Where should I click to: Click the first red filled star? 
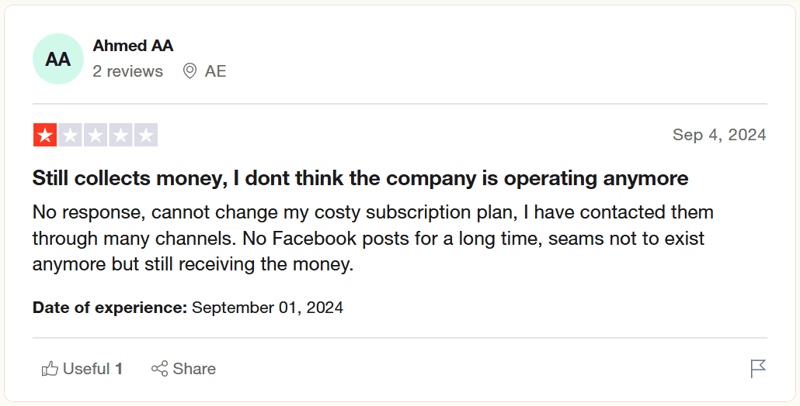tap(45, 135)
